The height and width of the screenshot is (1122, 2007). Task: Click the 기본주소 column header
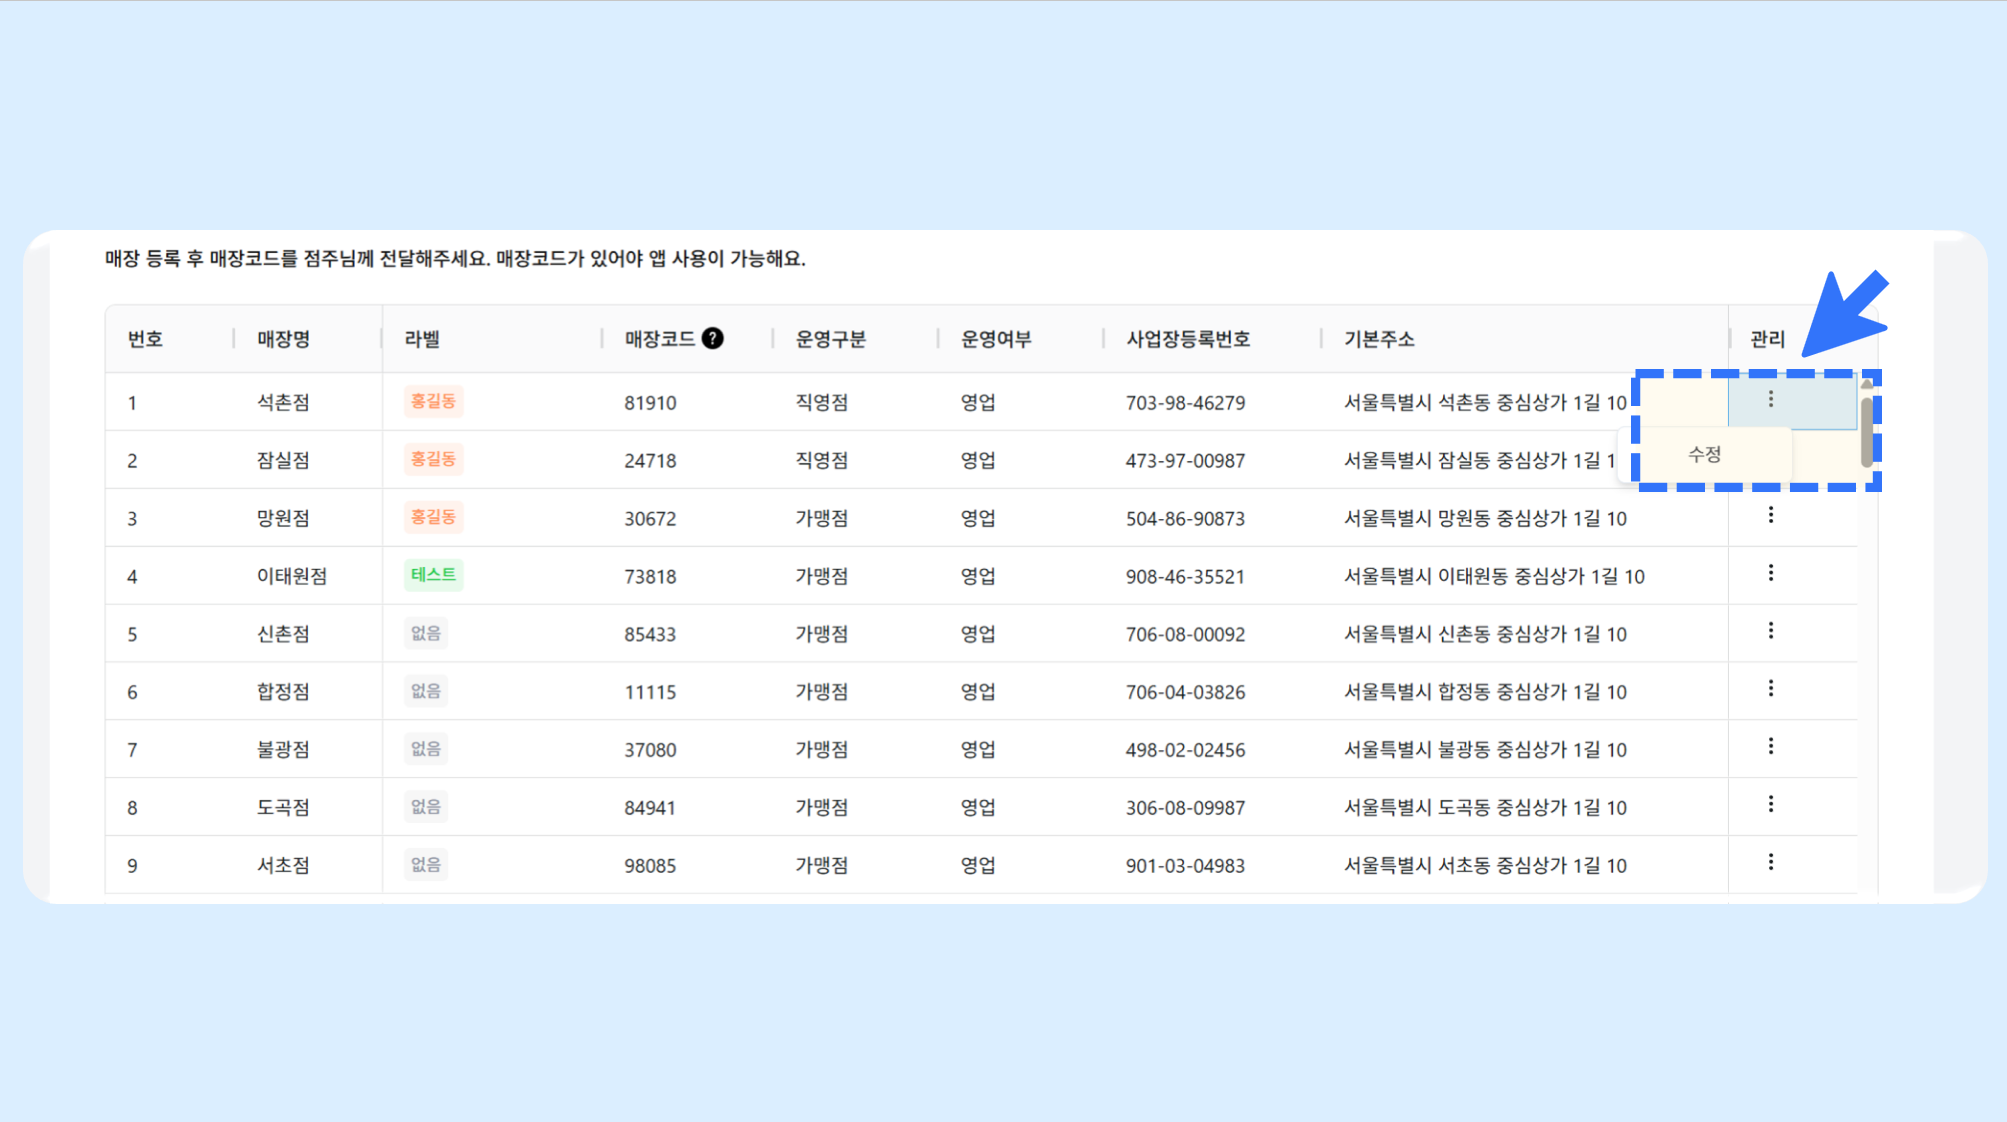pos(1379,339)
